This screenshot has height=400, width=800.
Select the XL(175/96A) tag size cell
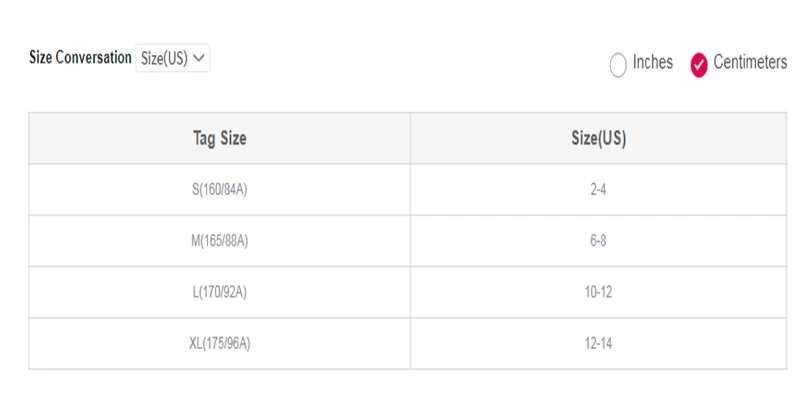(219, 344)
